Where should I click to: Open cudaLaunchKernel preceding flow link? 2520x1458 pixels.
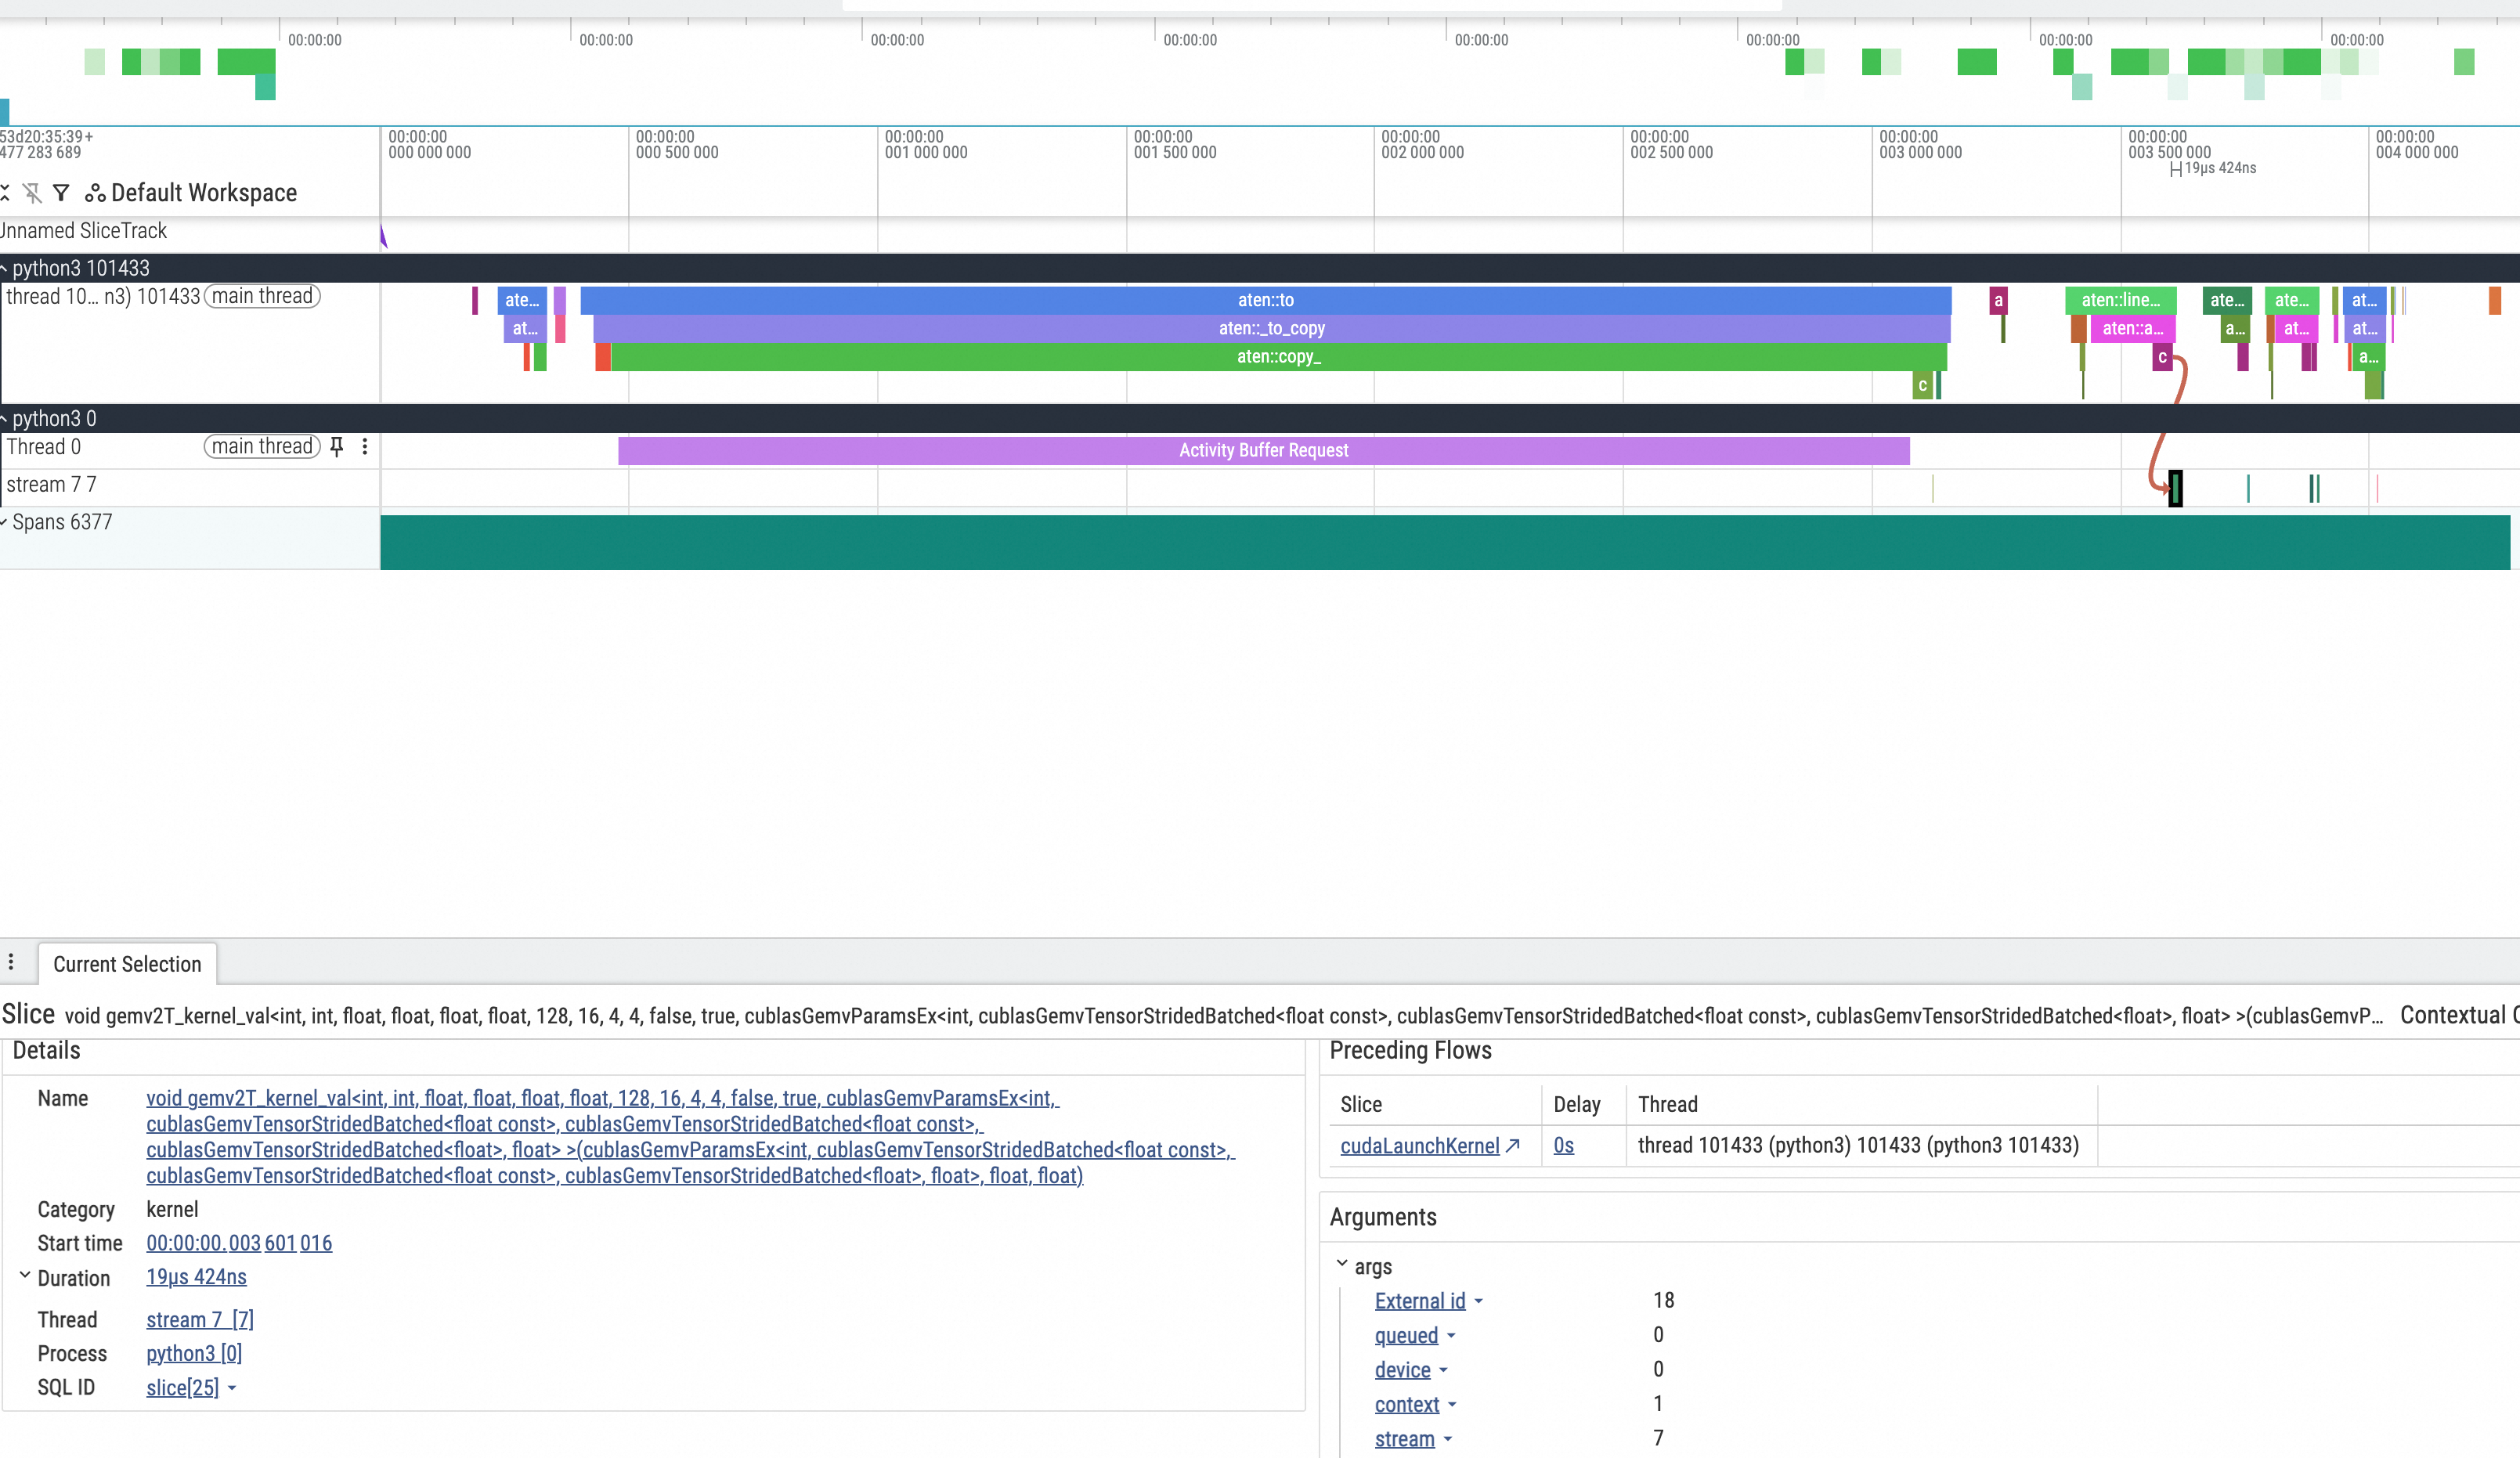(x=1419, y=1146)
